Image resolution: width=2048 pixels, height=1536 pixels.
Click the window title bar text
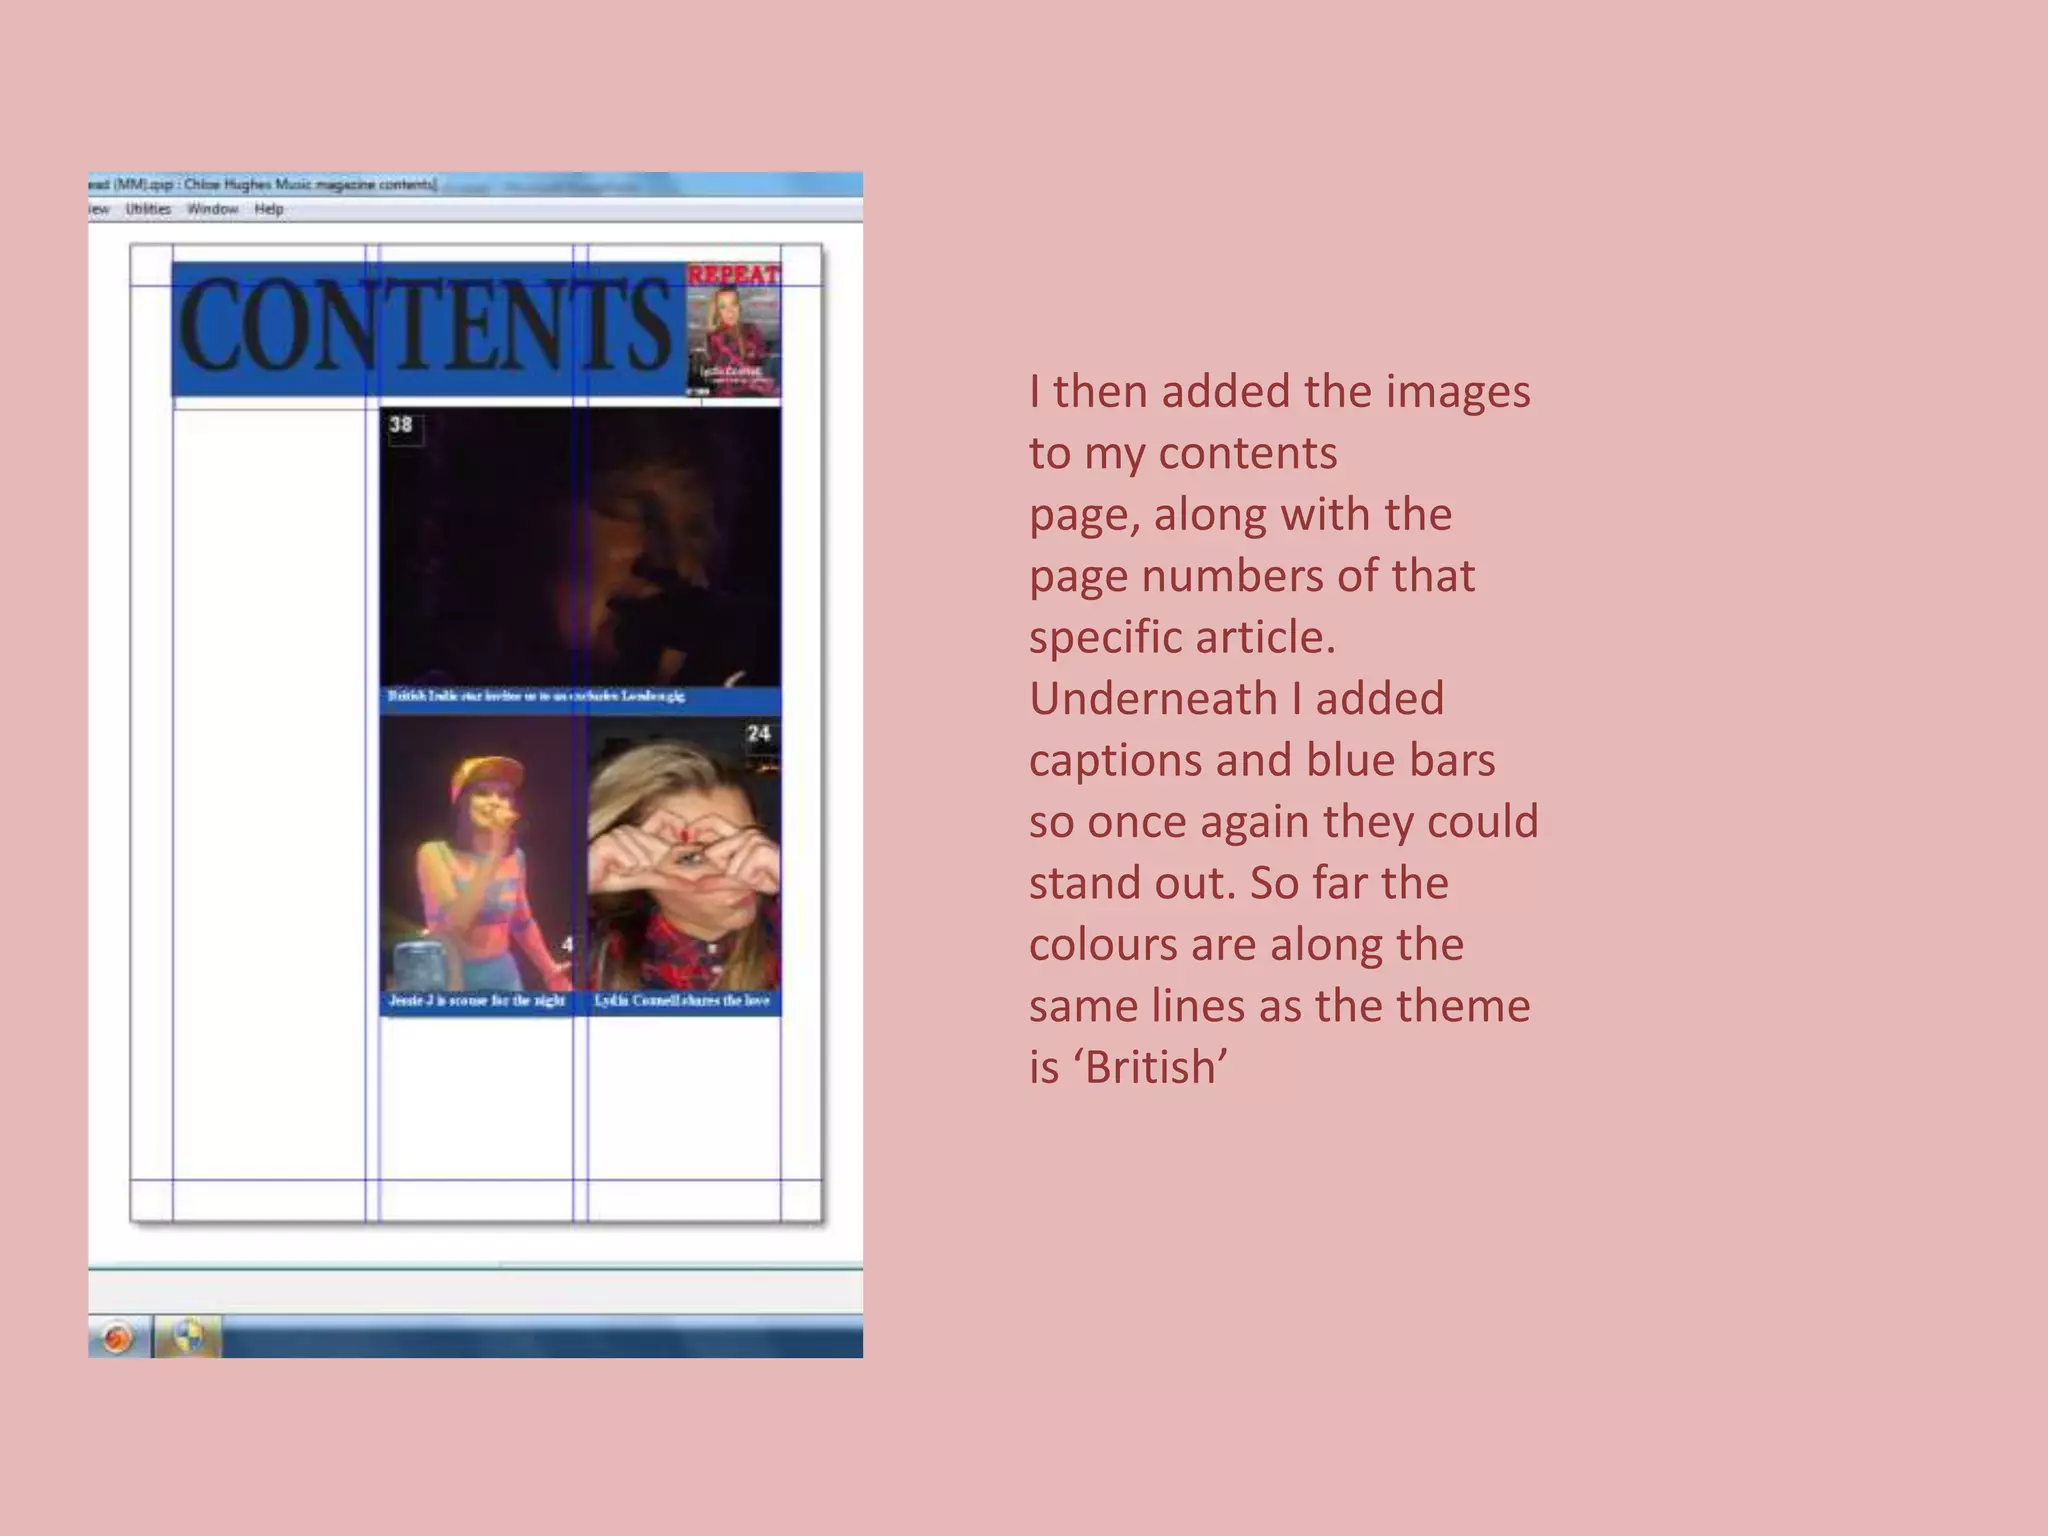click(263, 184)
